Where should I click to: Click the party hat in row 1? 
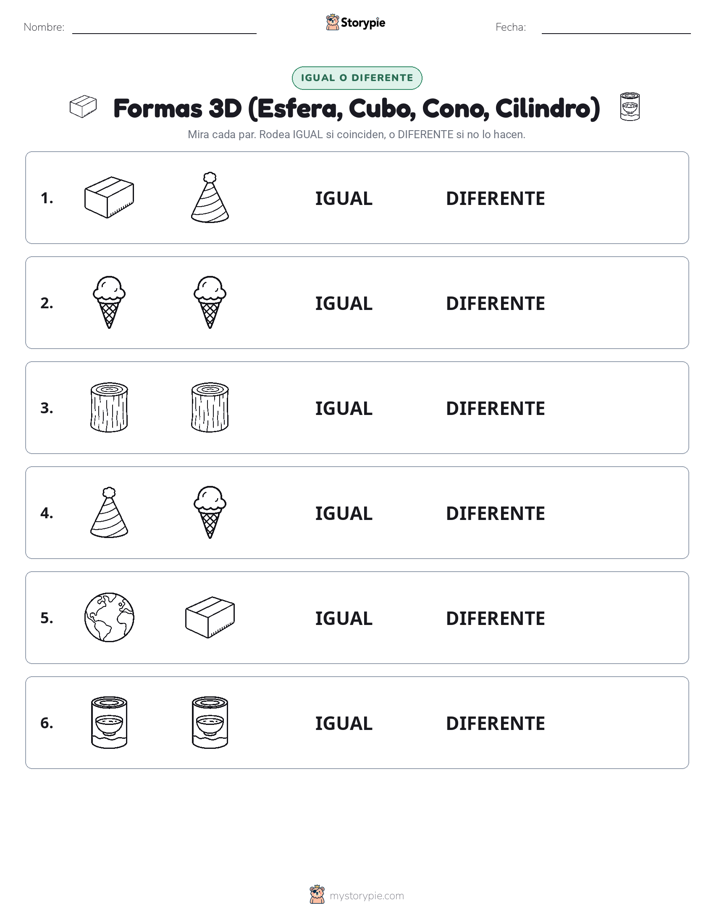[x=210, y=197]
